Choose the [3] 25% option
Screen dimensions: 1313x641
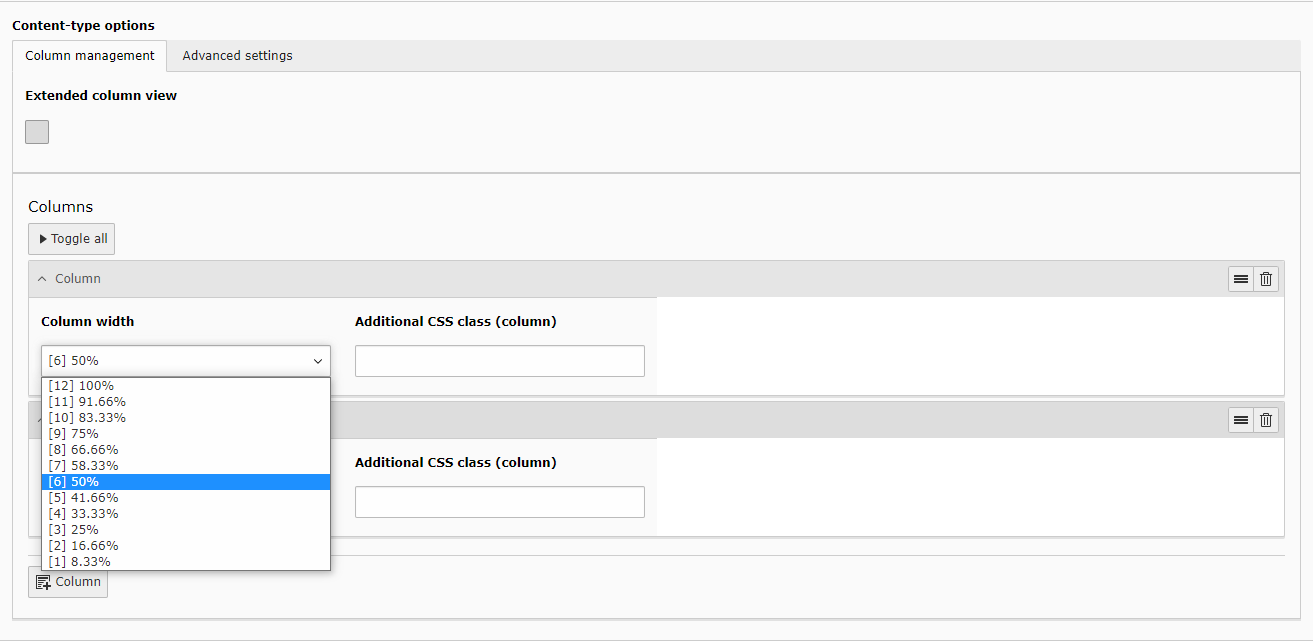tap(73, 530)
